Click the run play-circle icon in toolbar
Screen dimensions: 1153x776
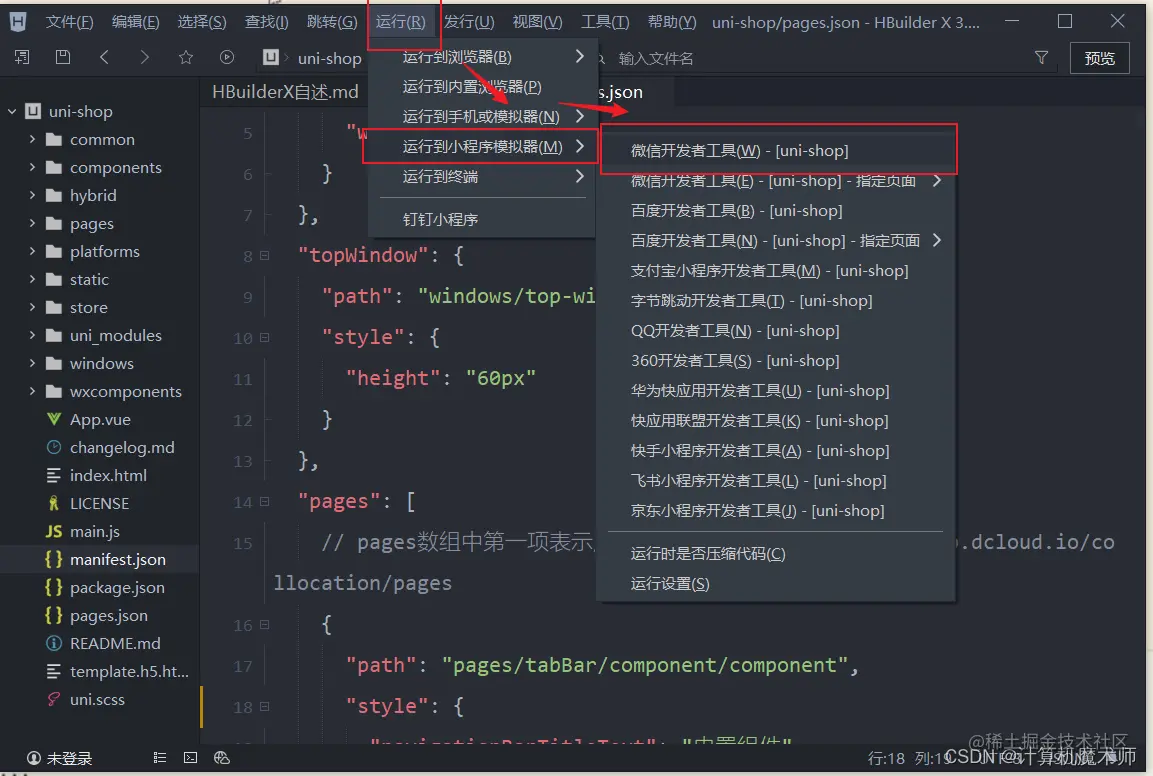(x=225, y=57)
